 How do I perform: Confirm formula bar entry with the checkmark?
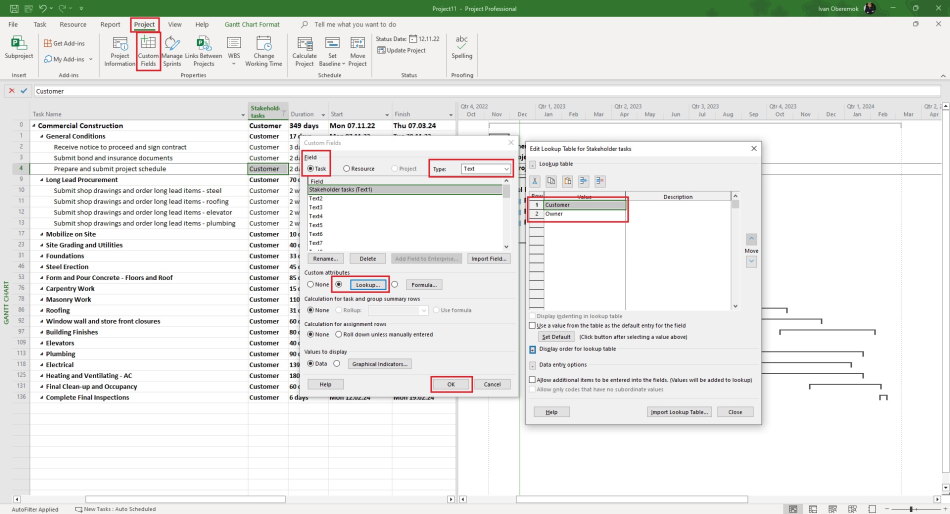click(24, 91)
